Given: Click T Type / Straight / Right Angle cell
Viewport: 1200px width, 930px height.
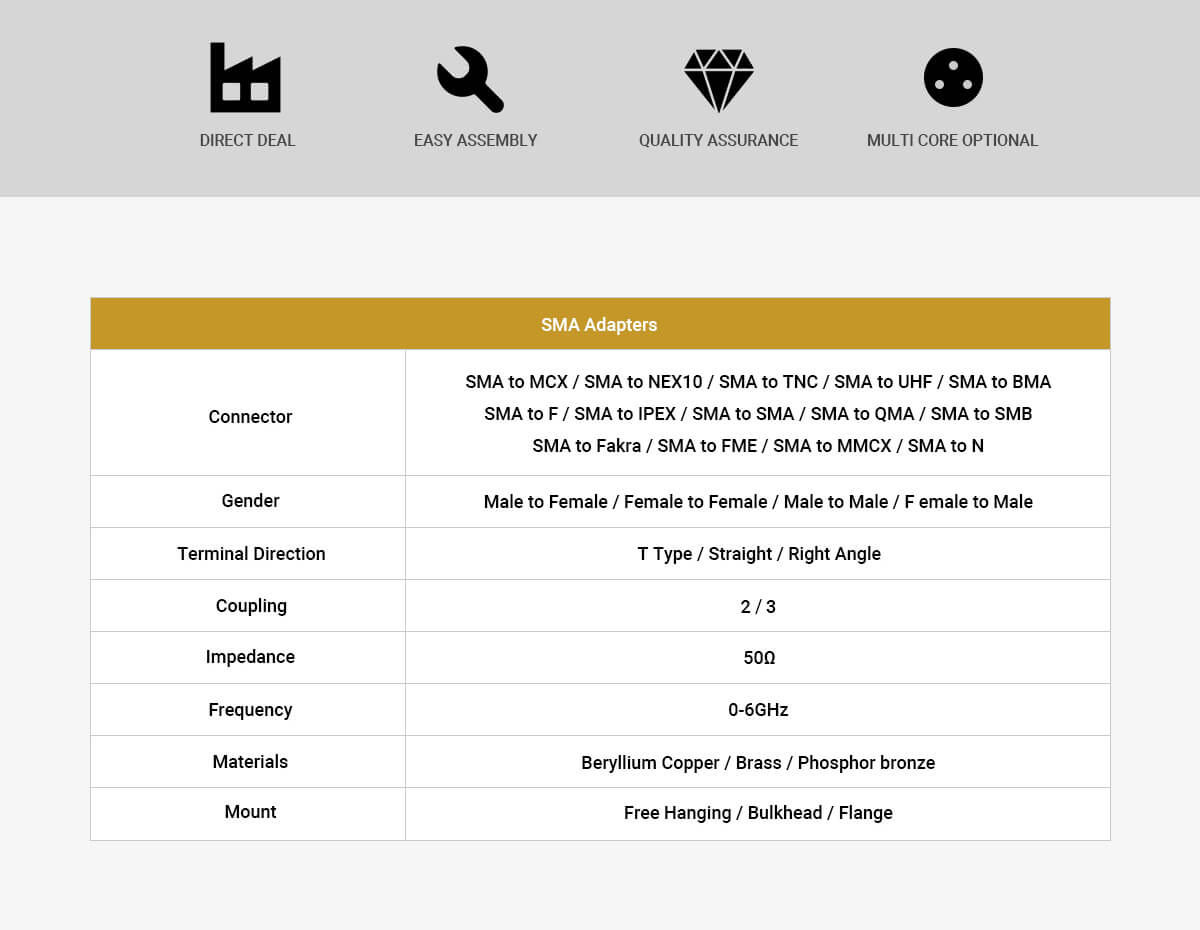Looking at the screenshot, I should [x=758, y=554].
